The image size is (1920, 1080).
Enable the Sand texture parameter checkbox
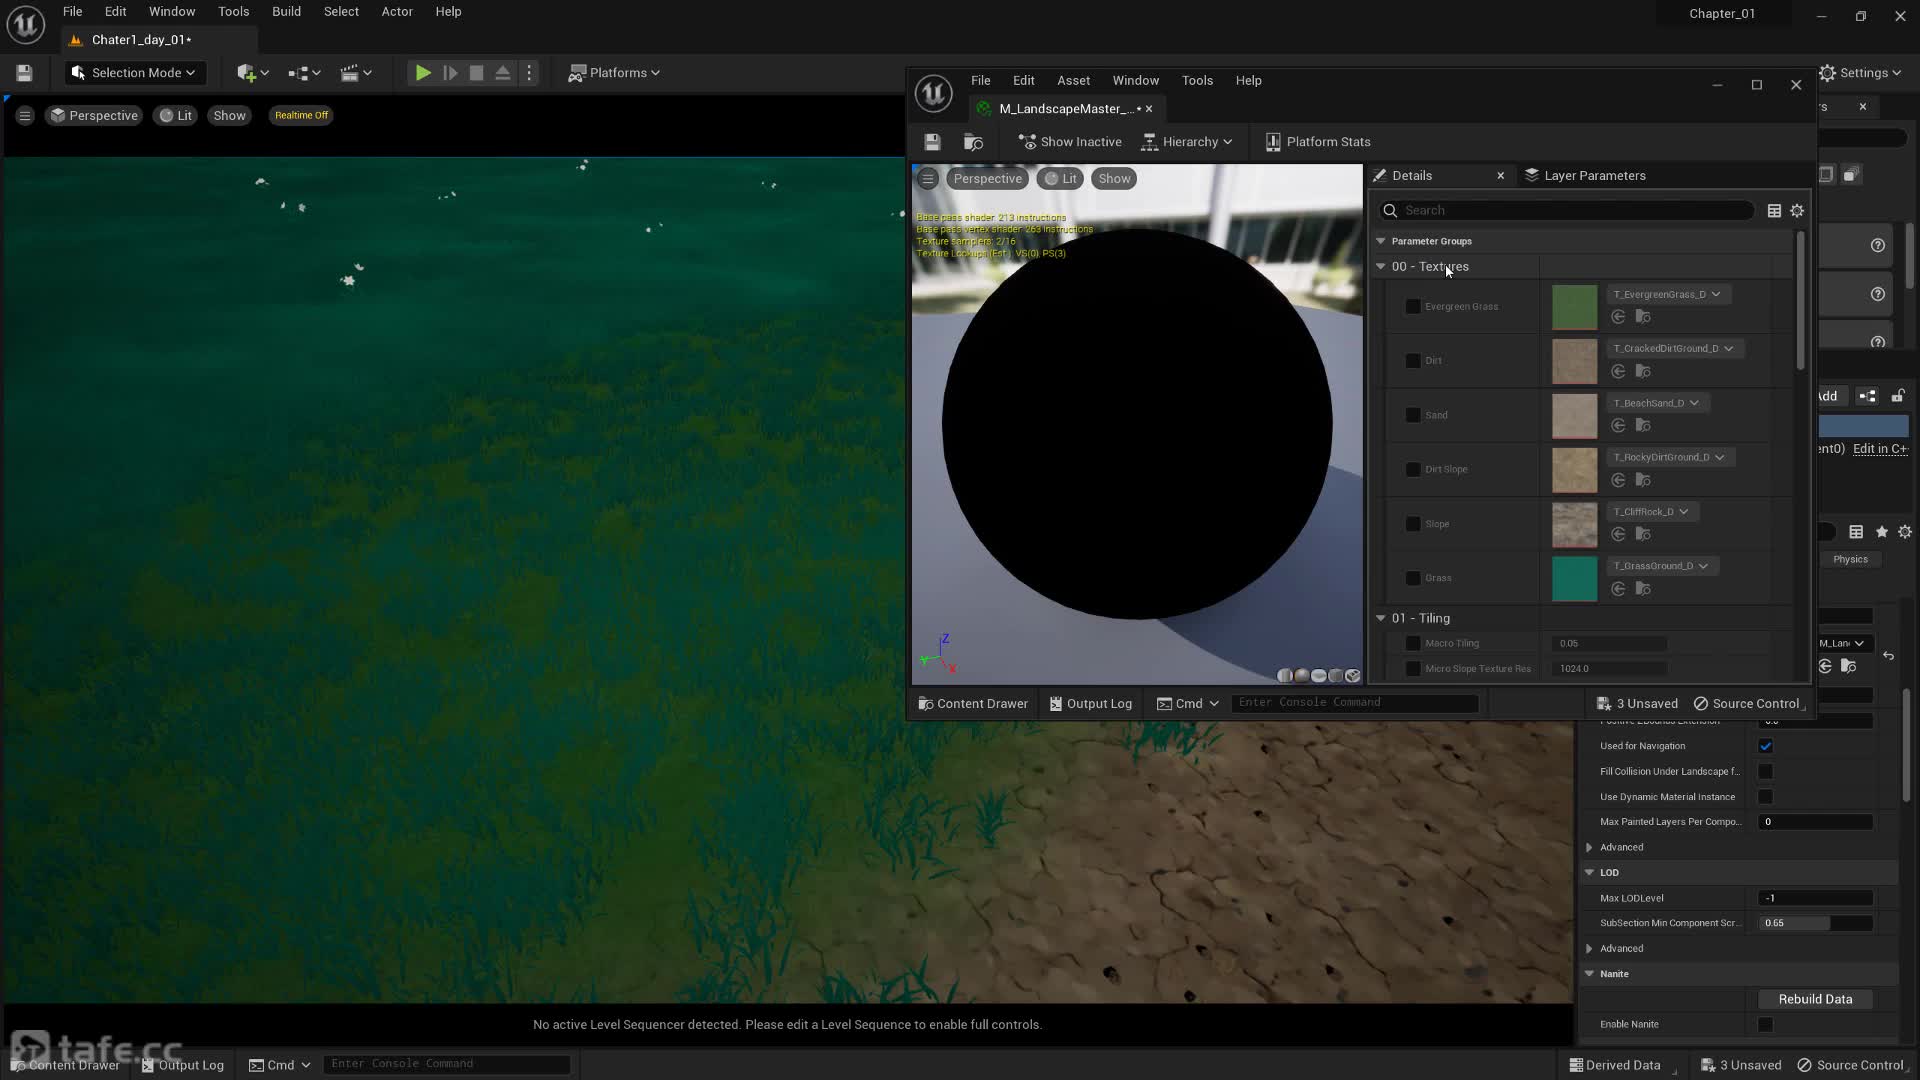tap(1413, 415)
